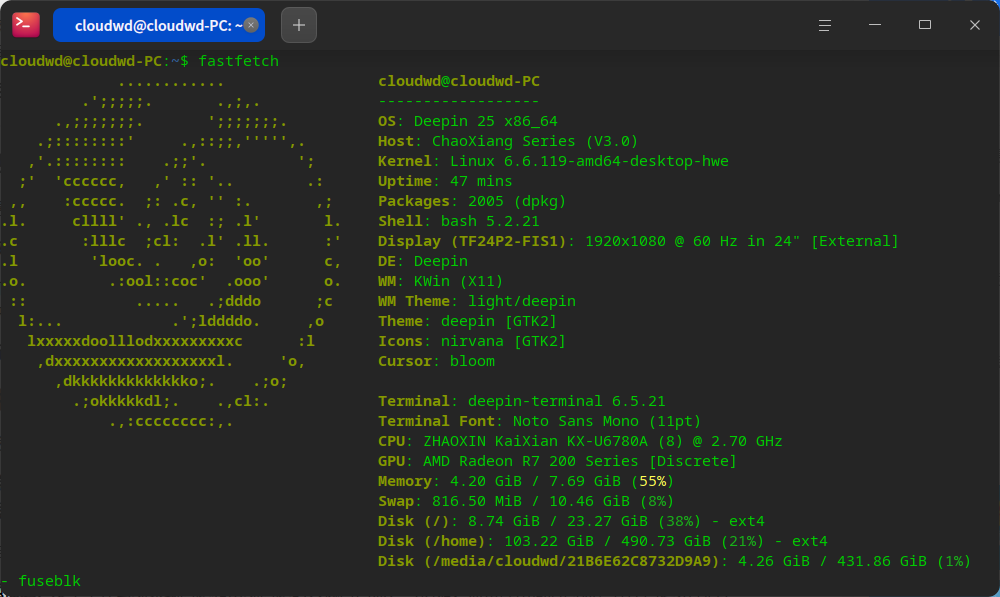Click the Display line with 'TF24P2-FIS1'
Viewport: 1000px width, 597px height.
[x=638, y=241]
